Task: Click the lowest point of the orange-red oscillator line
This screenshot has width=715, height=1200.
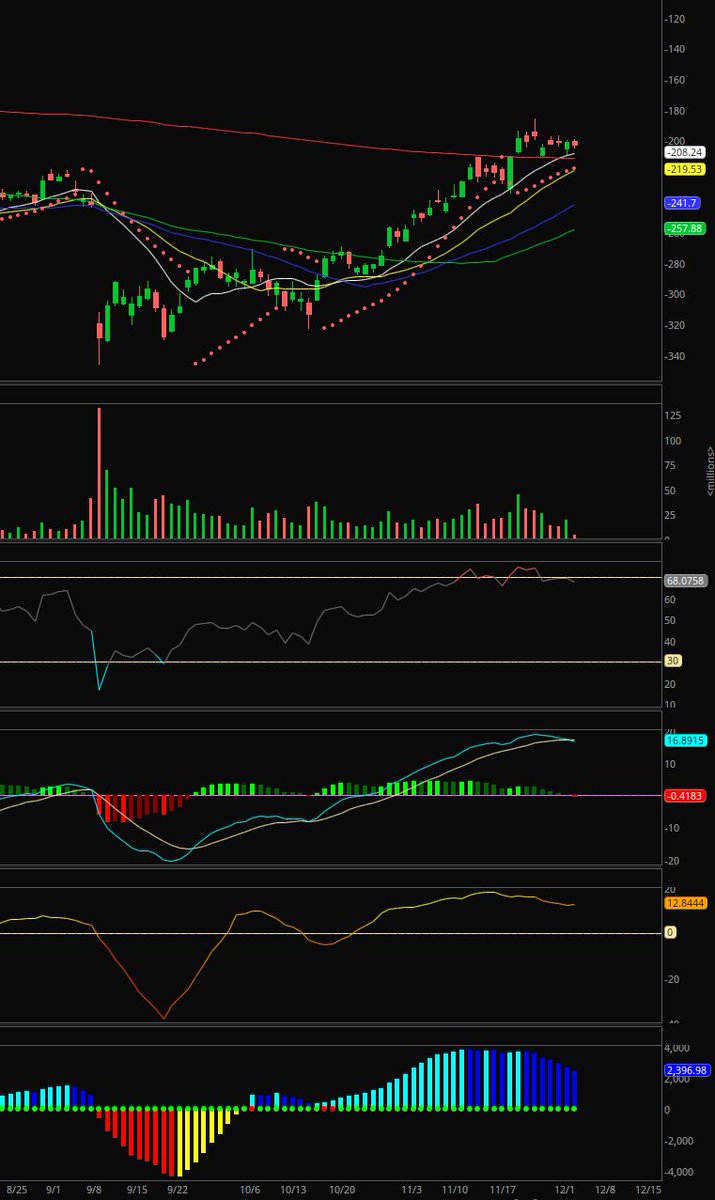Action: coord(163,1018)
